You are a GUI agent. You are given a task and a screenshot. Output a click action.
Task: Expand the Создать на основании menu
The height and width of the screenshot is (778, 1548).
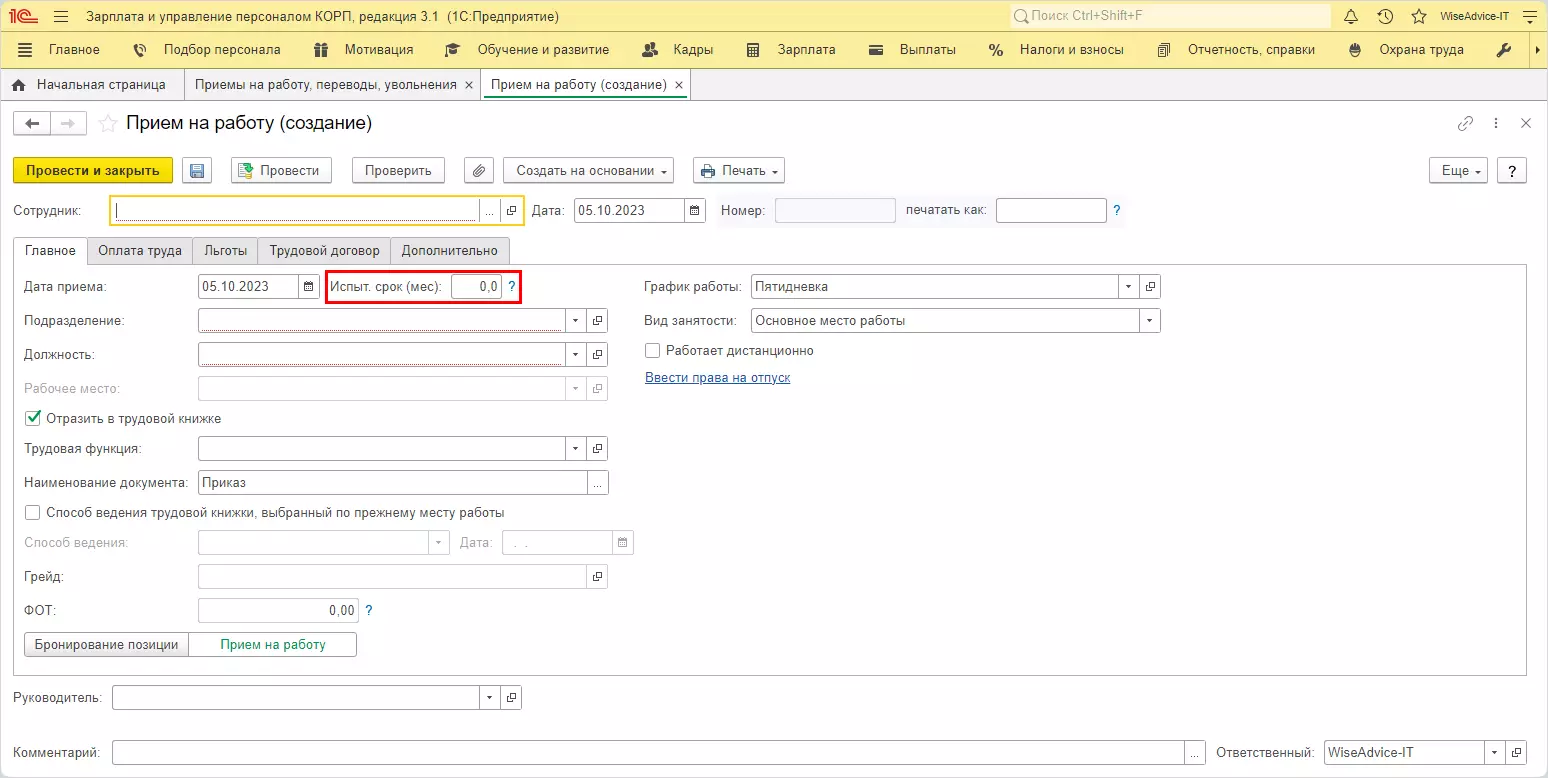[x=588, y=171]
